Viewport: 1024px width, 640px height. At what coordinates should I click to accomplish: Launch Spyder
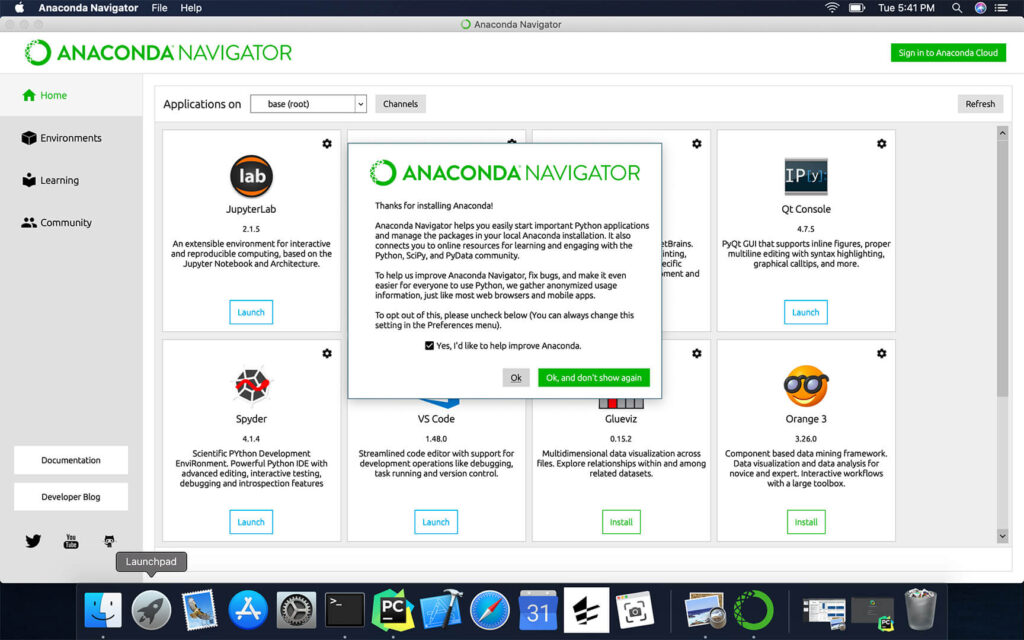click(251, 522)
